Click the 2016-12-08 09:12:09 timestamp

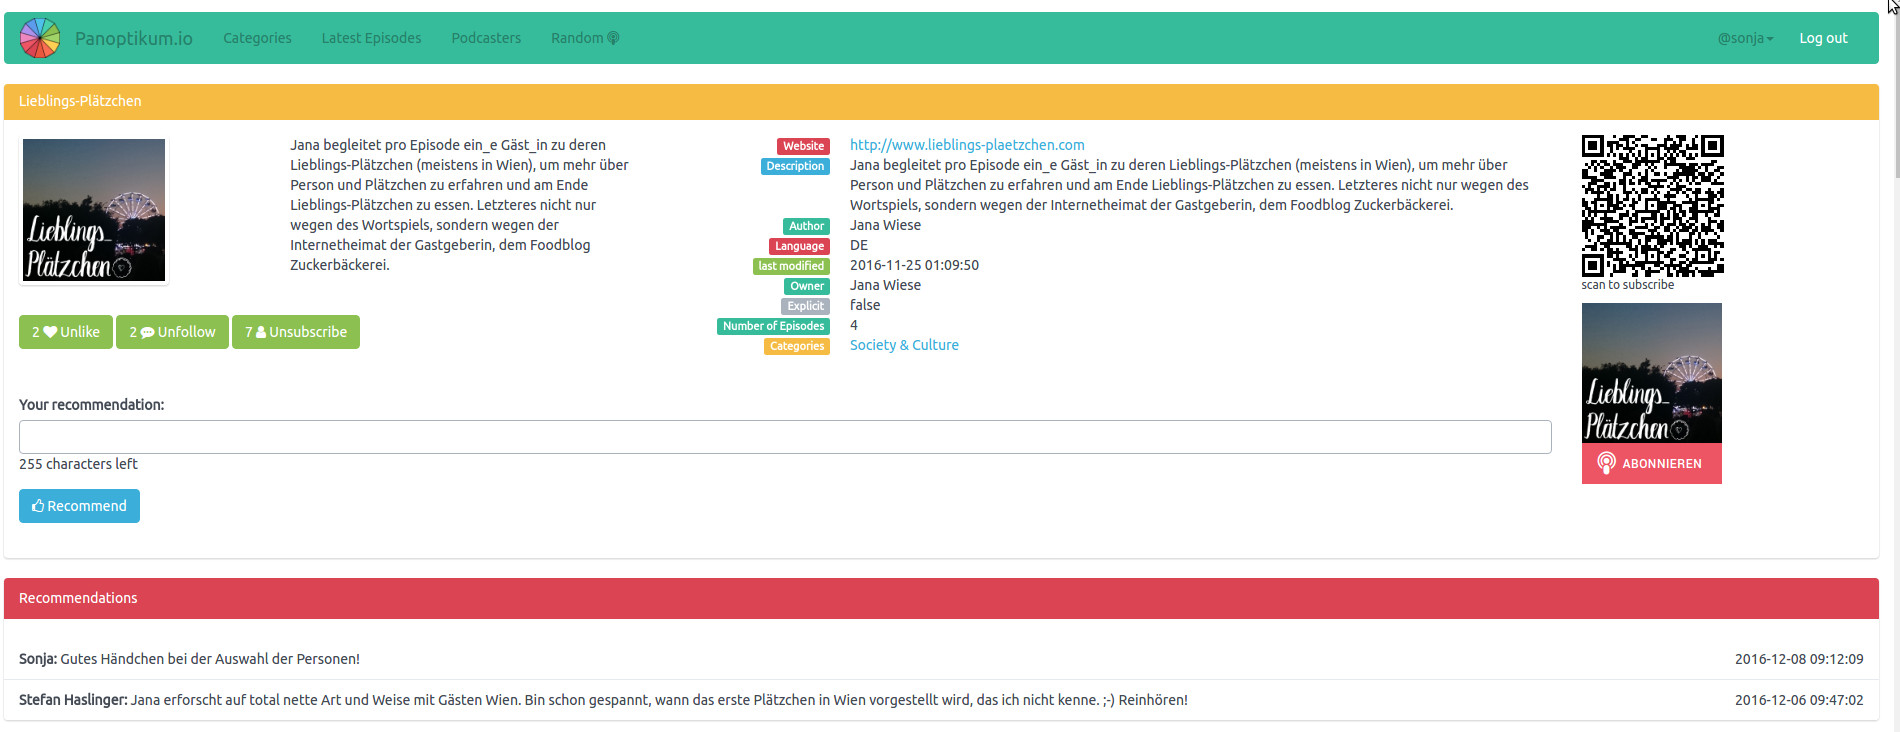pos(1799,659)
